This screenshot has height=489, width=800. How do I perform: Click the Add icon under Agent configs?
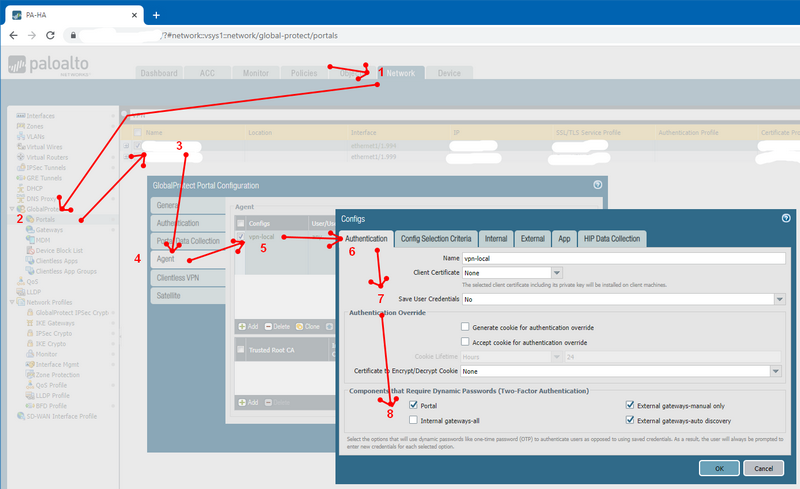tap(242, 327)
